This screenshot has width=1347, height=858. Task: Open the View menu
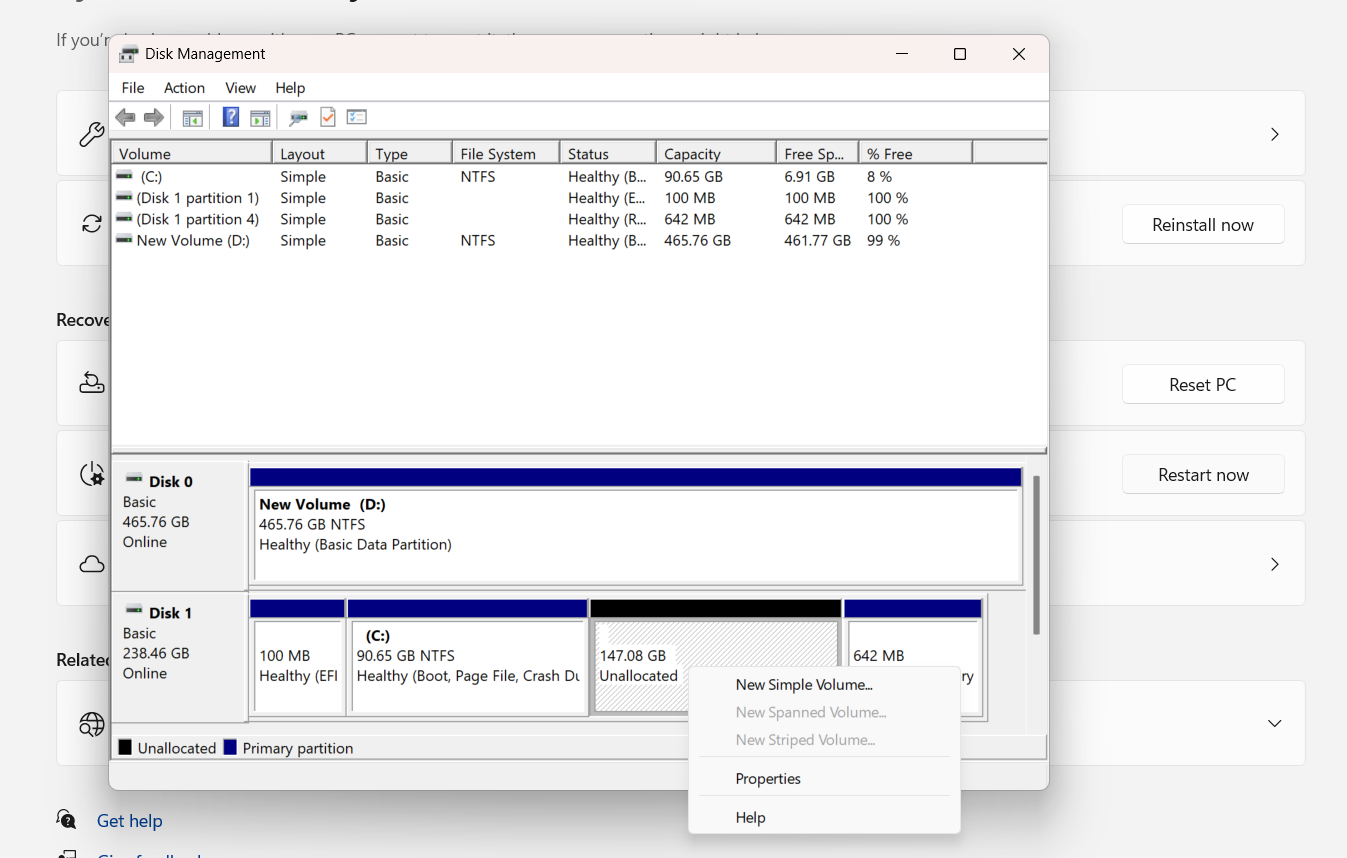240,88
